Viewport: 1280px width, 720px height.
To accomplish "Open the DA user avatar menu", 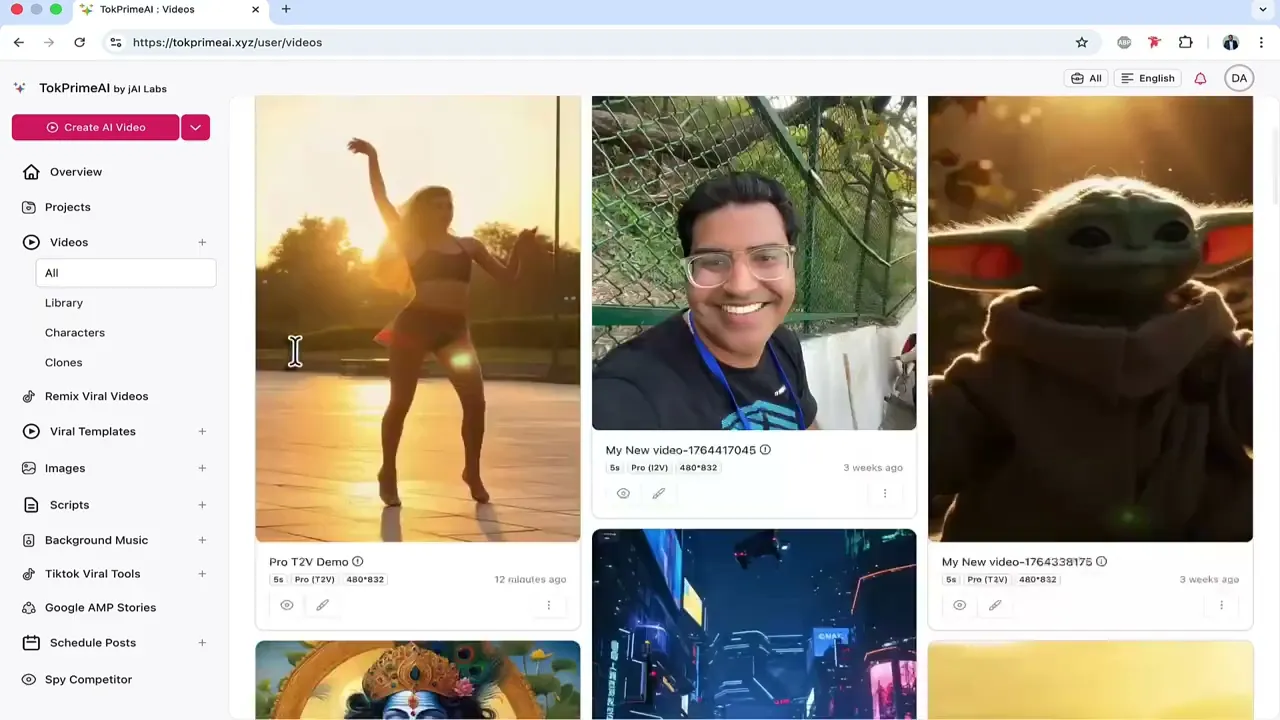I will [x=1239, y=78].
